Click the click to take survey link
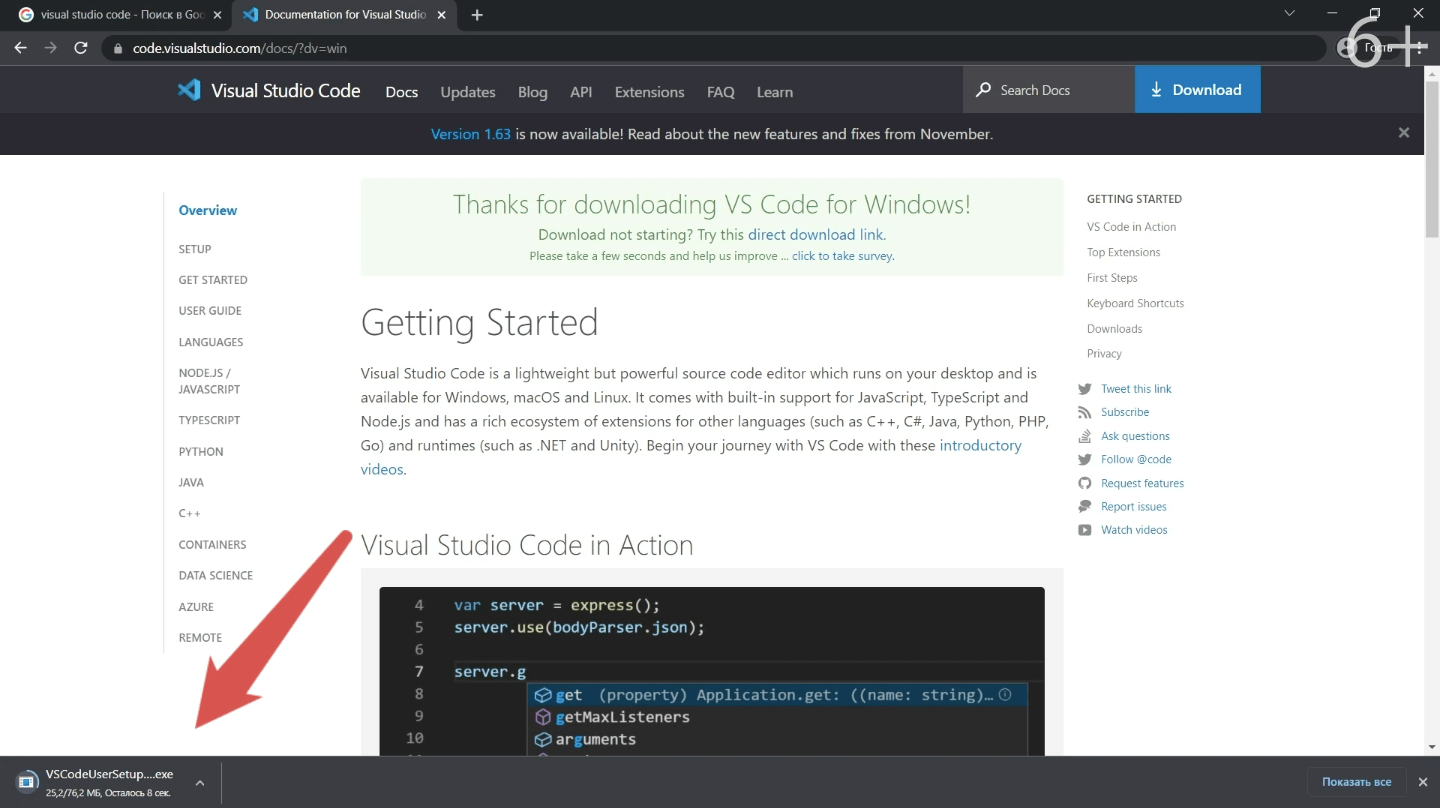This screenshot has height=808, width=1440. [x=843, y=256]
